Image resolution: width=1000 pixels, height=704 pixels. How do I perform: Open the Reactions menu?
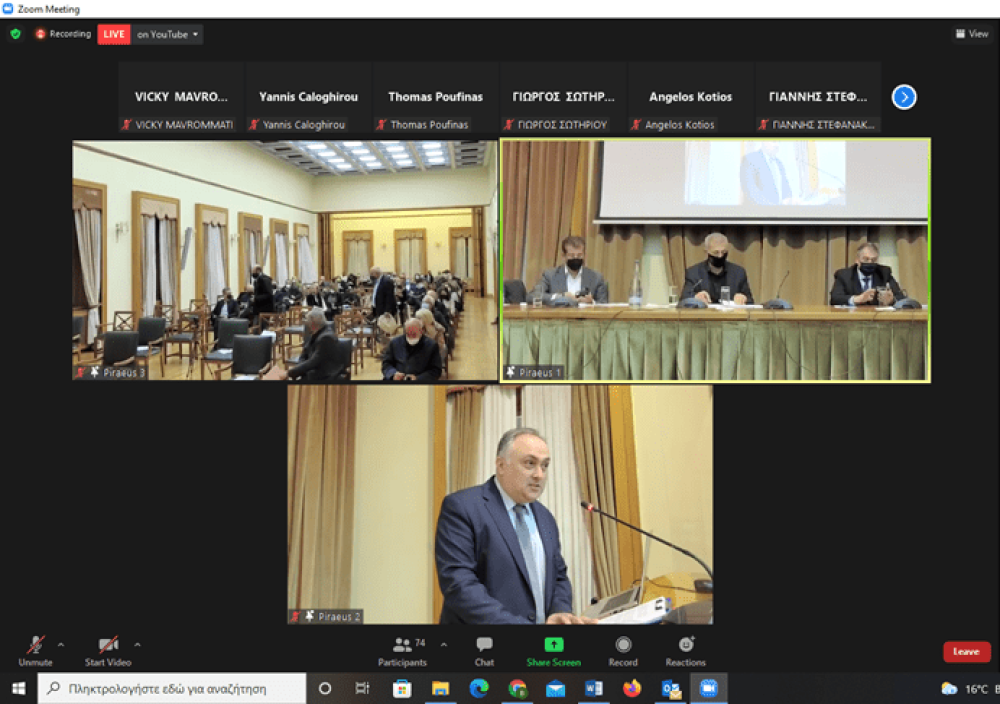686,651
